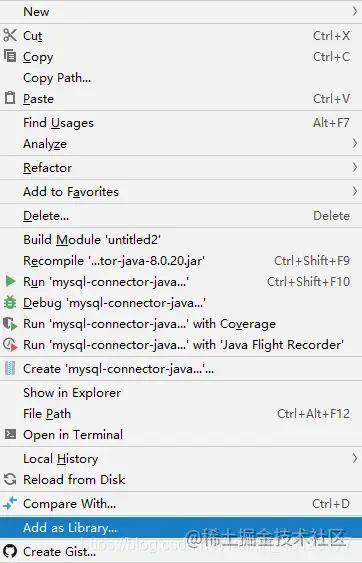Click the scissors Cut icon

[x=10, y=35]
